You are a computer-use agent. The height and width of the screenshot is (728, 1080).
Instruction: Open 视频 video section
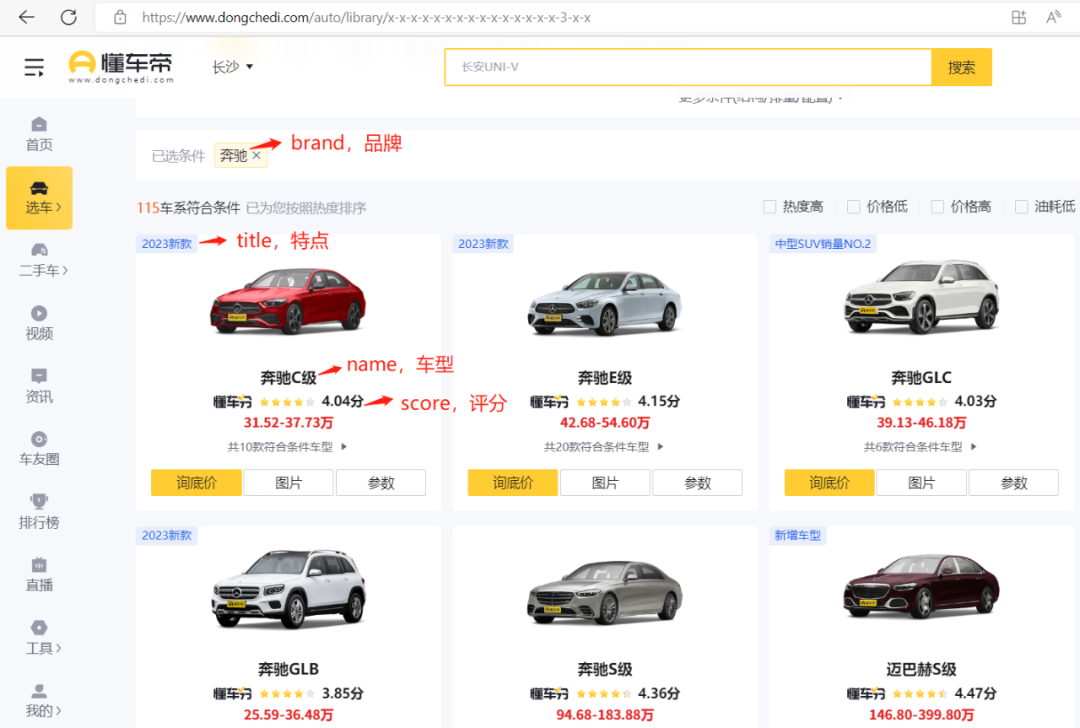pyautogui.click(x=39, y=323)
